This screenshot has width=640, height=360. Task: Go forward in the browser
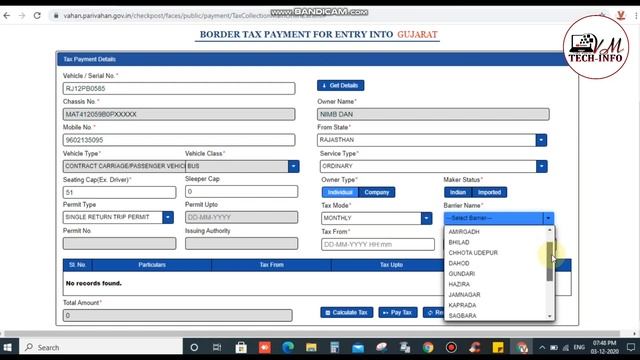click(x=22, y=16)
